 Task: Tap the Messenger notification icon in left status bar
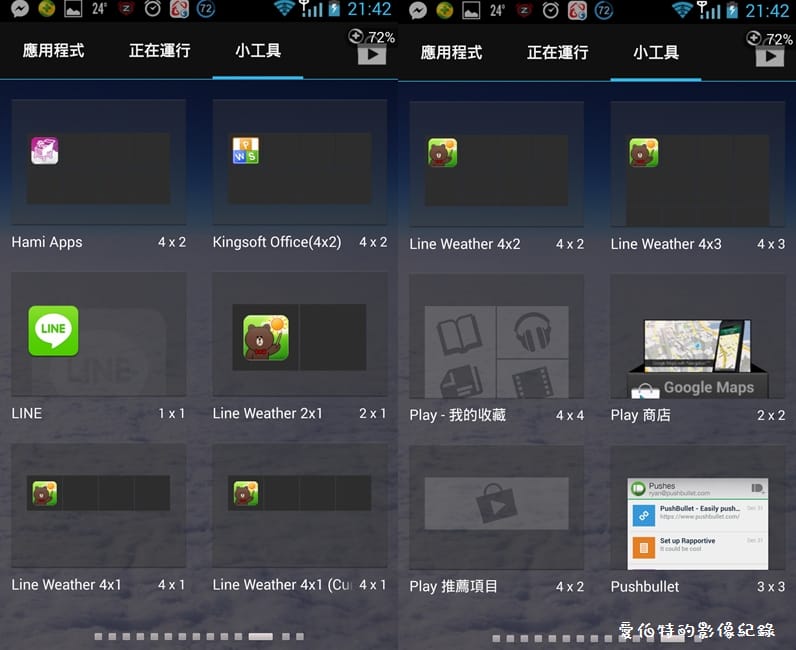tap(20, 9)
